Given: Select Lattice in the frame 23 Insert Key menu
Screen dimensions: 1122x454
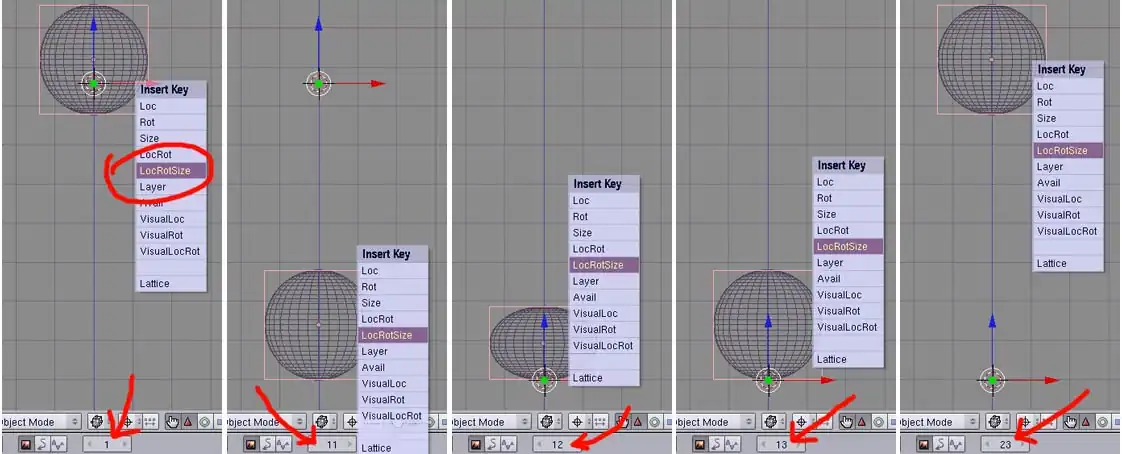Looking at the screenshot, I should tap(1051, 264).
